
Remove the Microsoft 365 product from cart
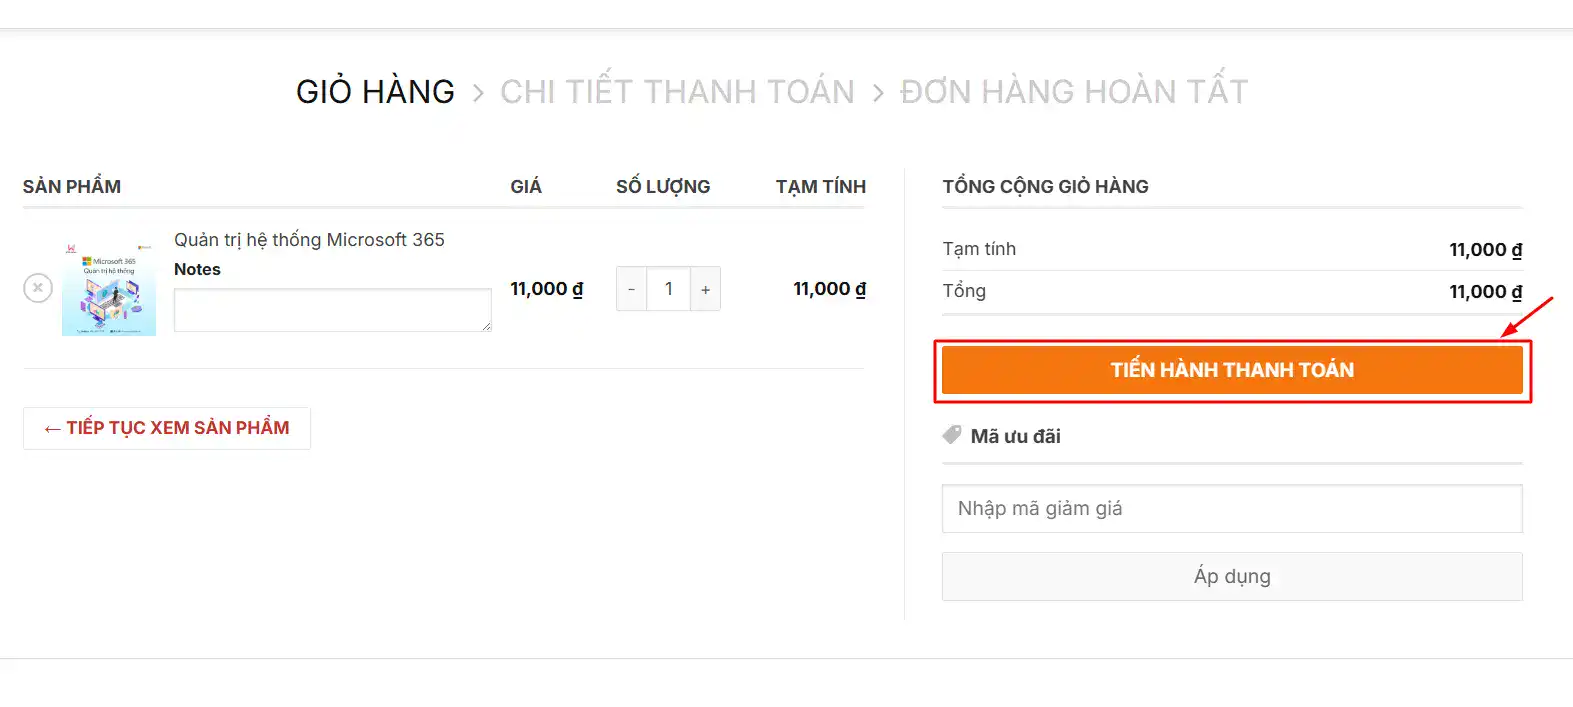tap(38, 288)
